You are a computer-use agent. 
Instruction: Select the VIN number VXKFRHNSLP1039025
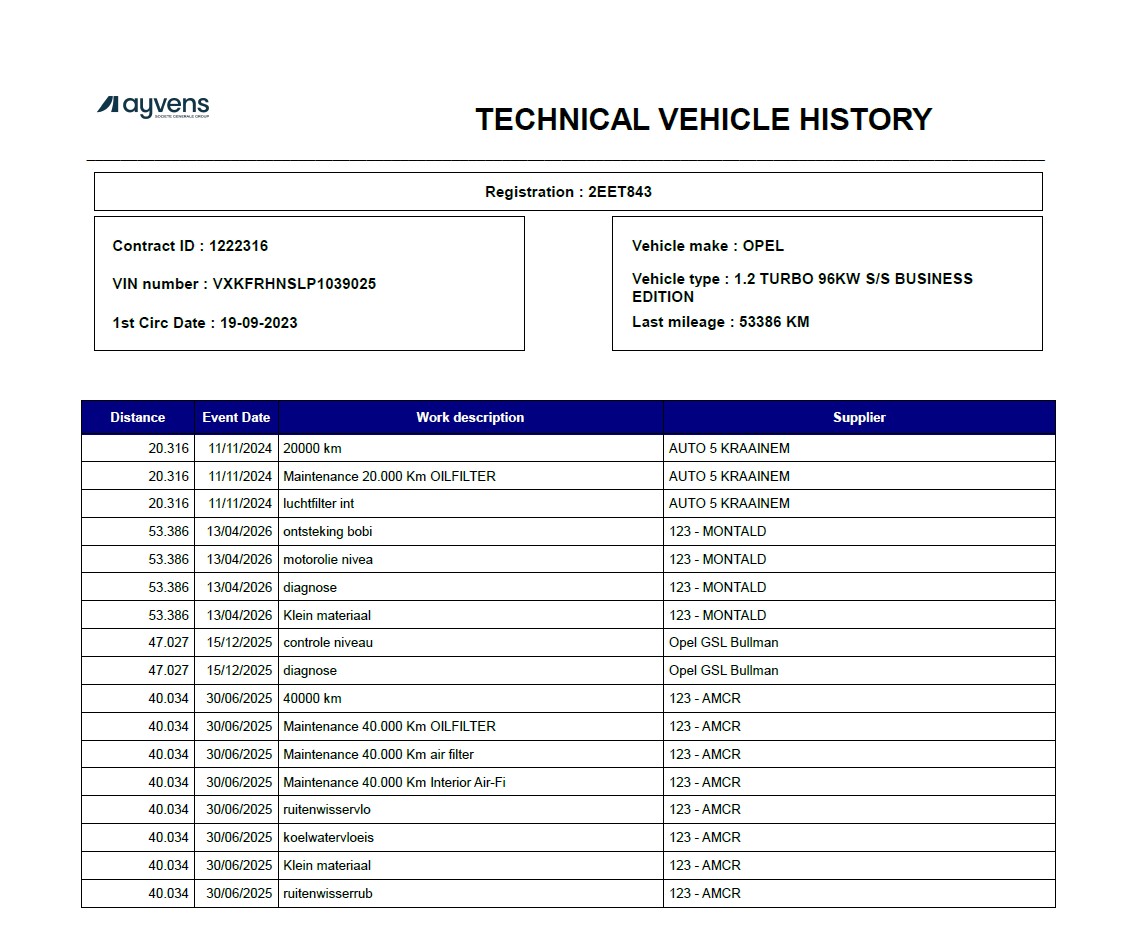tap(244, 284)
